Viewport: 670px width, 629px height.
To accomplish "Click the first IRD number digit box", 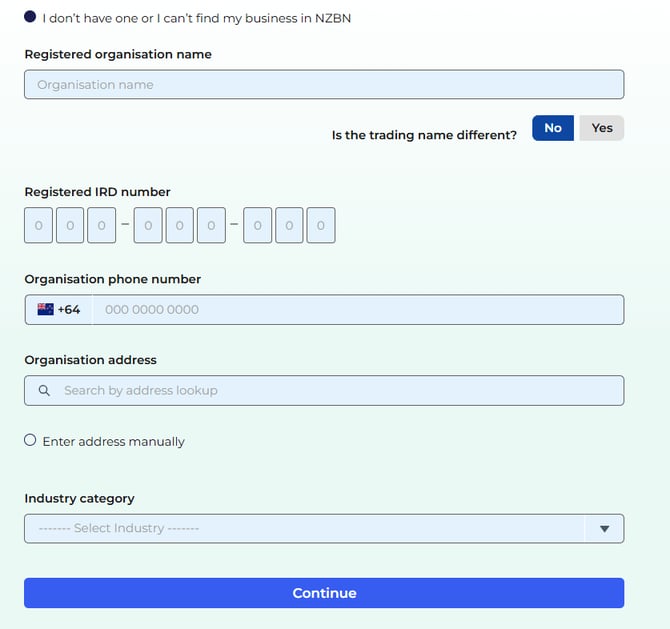I will pos(39,226).
